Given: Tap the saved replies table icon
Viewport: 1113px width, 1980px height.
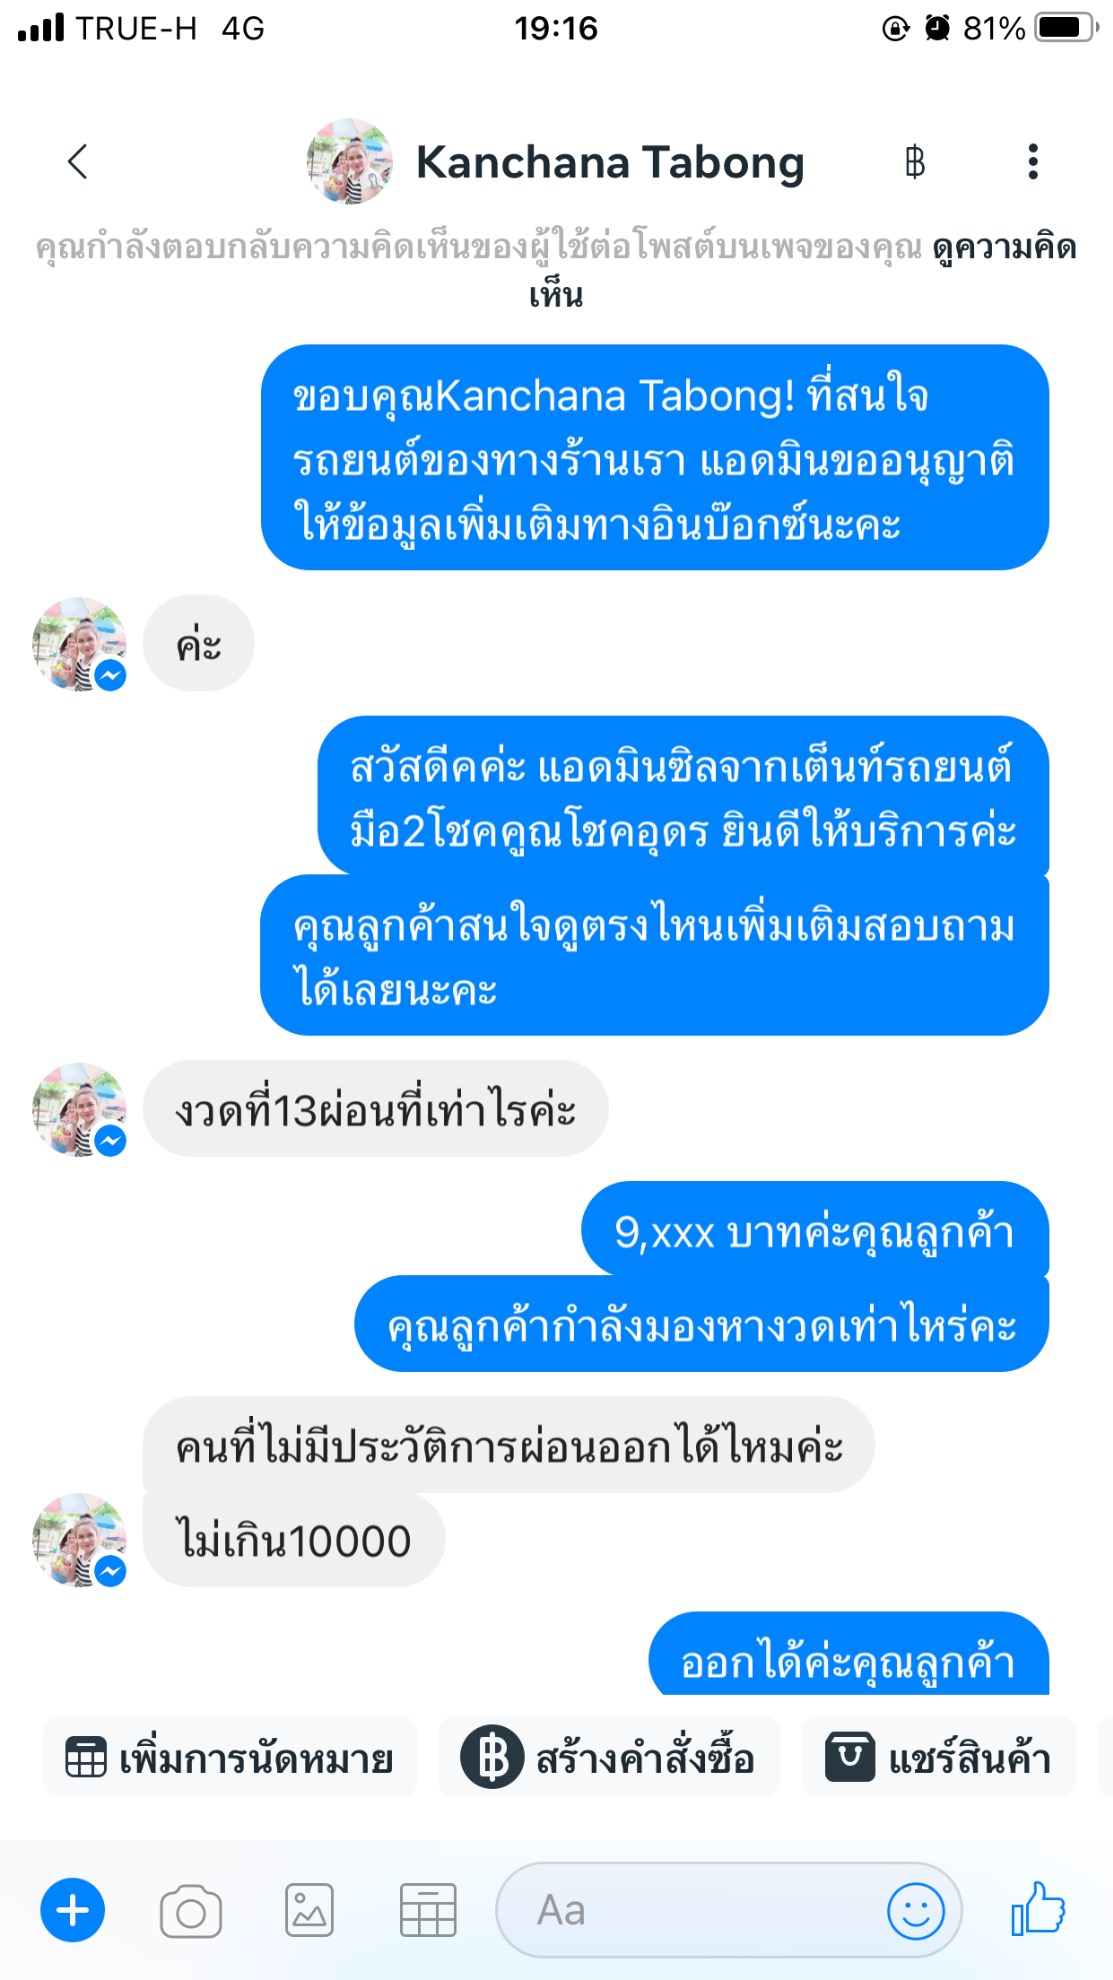Looking at the screenshot, I should click(x=428, y=1911).
